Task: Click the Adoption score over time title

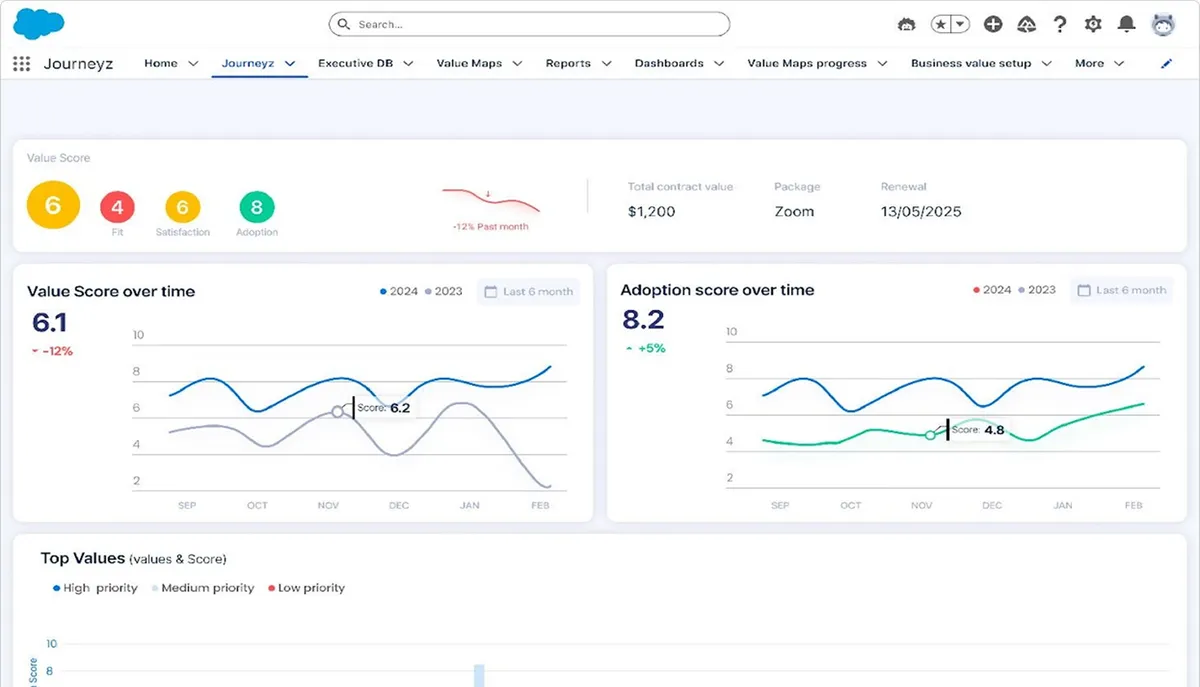Action: tap(717, 290)
